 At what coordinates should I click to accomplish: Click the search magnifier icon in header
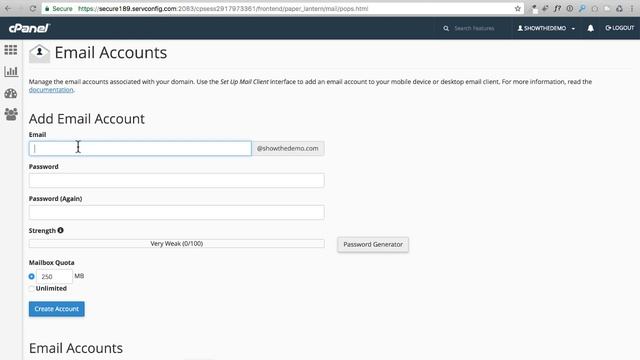click(446, 28)
